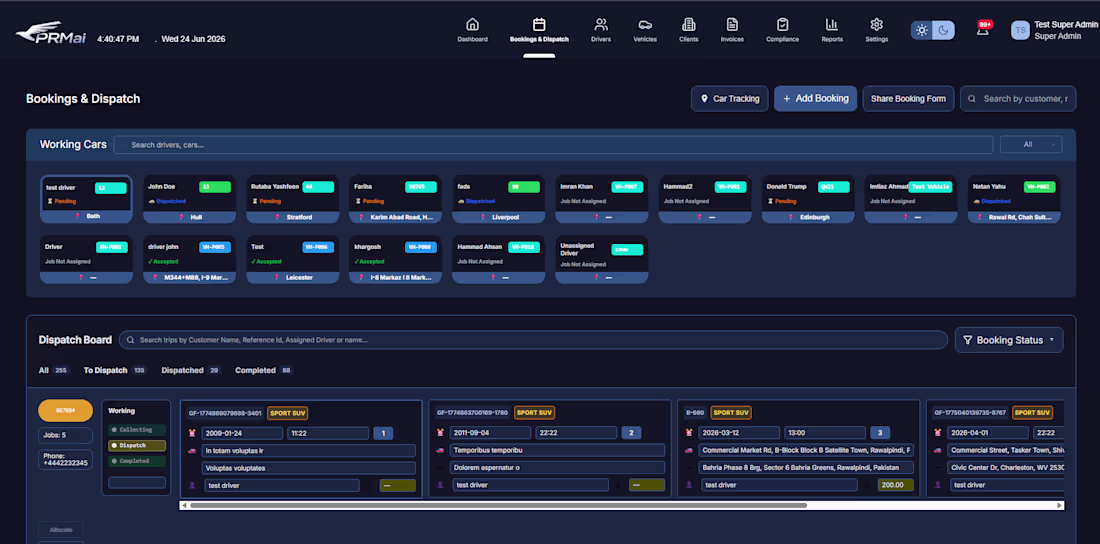1100x544 pixels.
Task: Select the Unassigned Driver car card
Action: click(602, 260)
